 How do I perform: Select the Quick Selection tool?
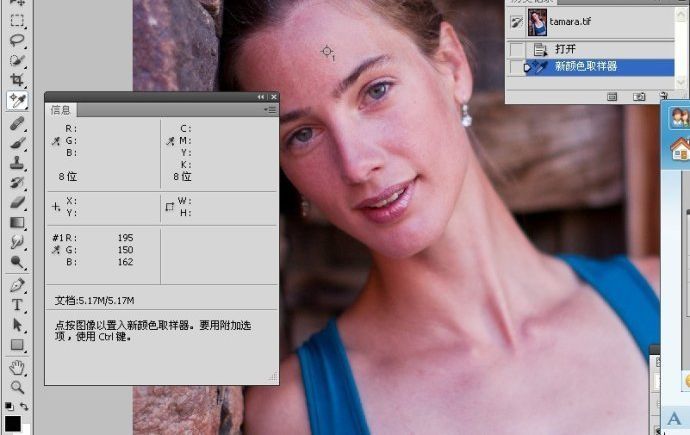[17, 60]
